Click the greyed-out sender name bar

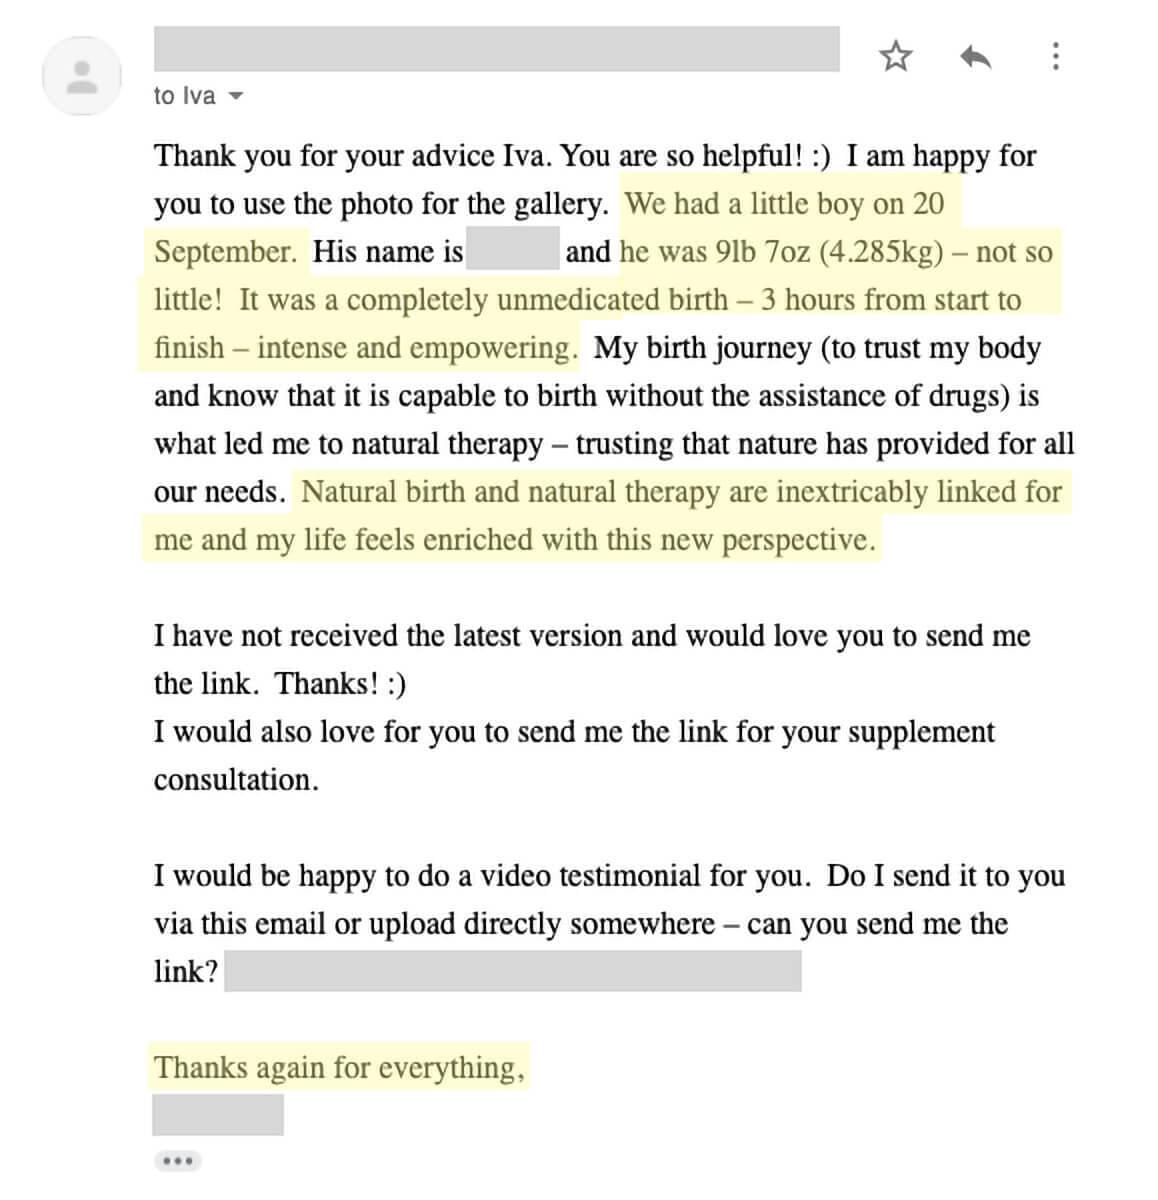[497, 49]
